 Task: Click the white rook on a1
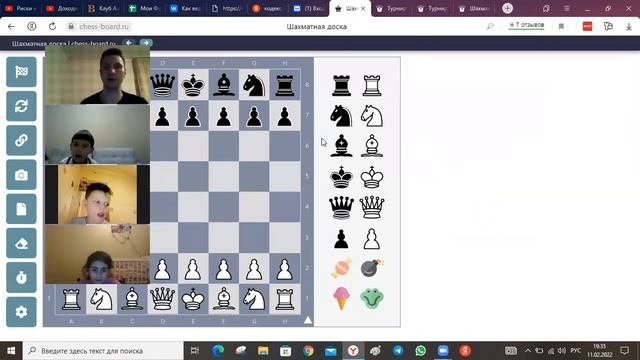(71, 299)
